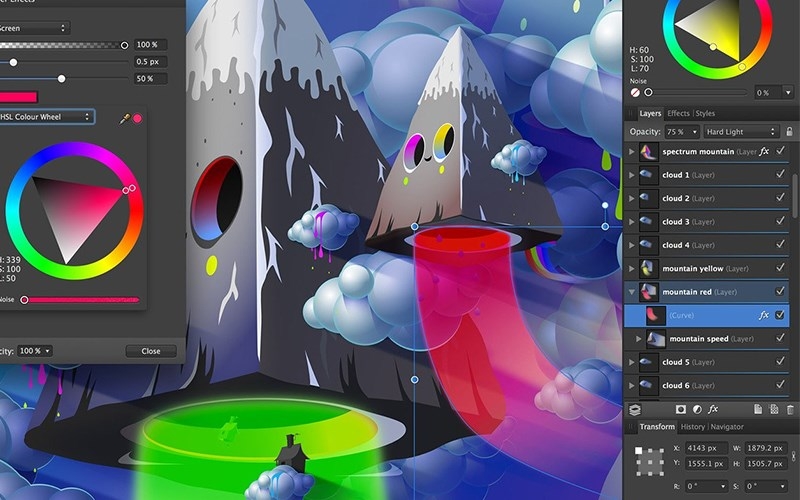800x500 pixels.
Task: Click the Adjustments half-circle icon
Action: click(x=697, y=409)
